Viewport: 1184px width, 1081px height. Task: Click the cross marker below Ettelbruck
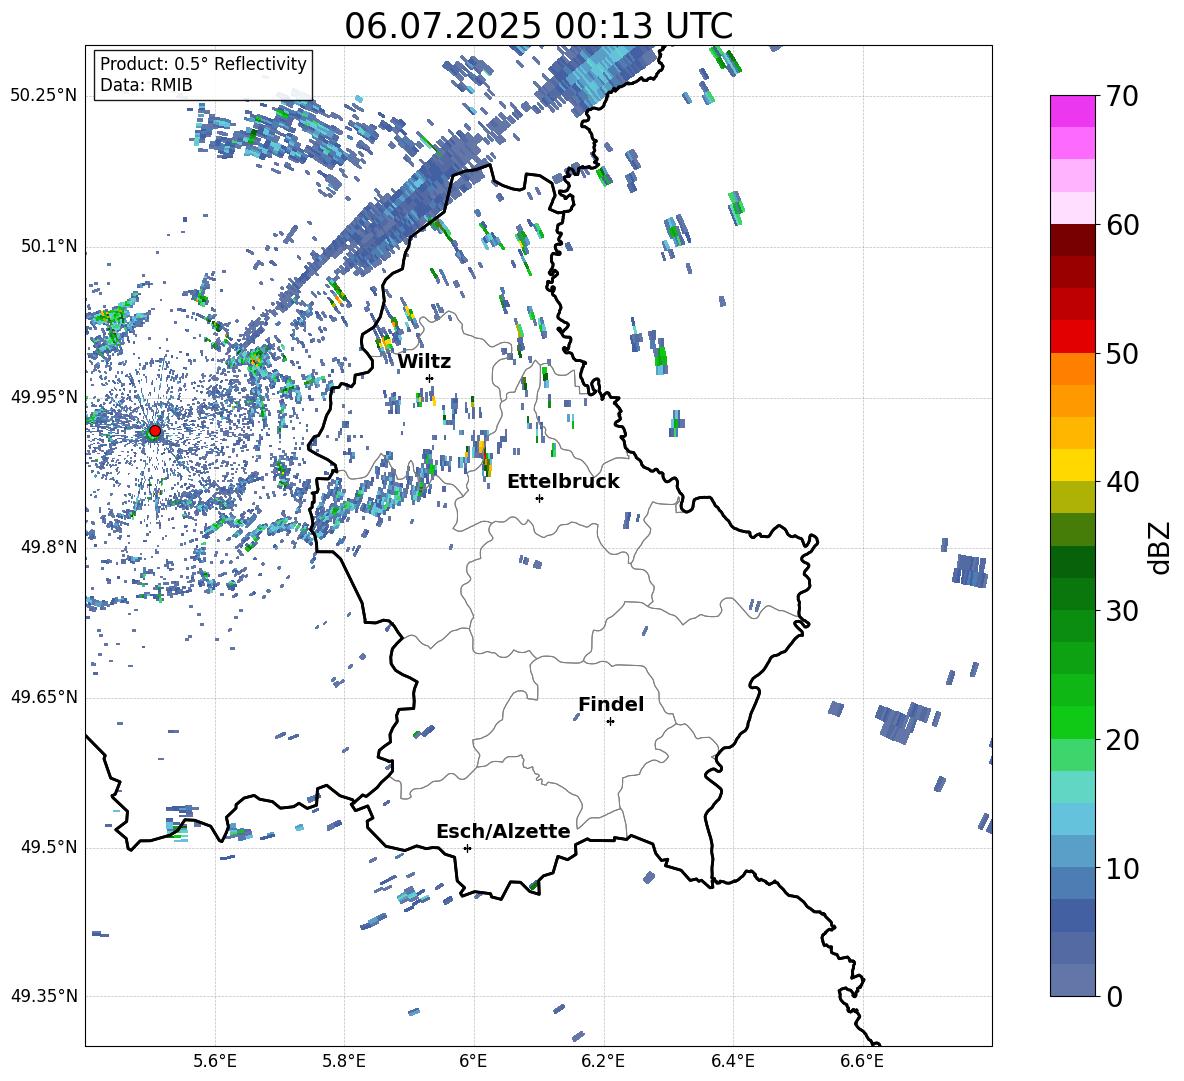(x=539, y=498)
